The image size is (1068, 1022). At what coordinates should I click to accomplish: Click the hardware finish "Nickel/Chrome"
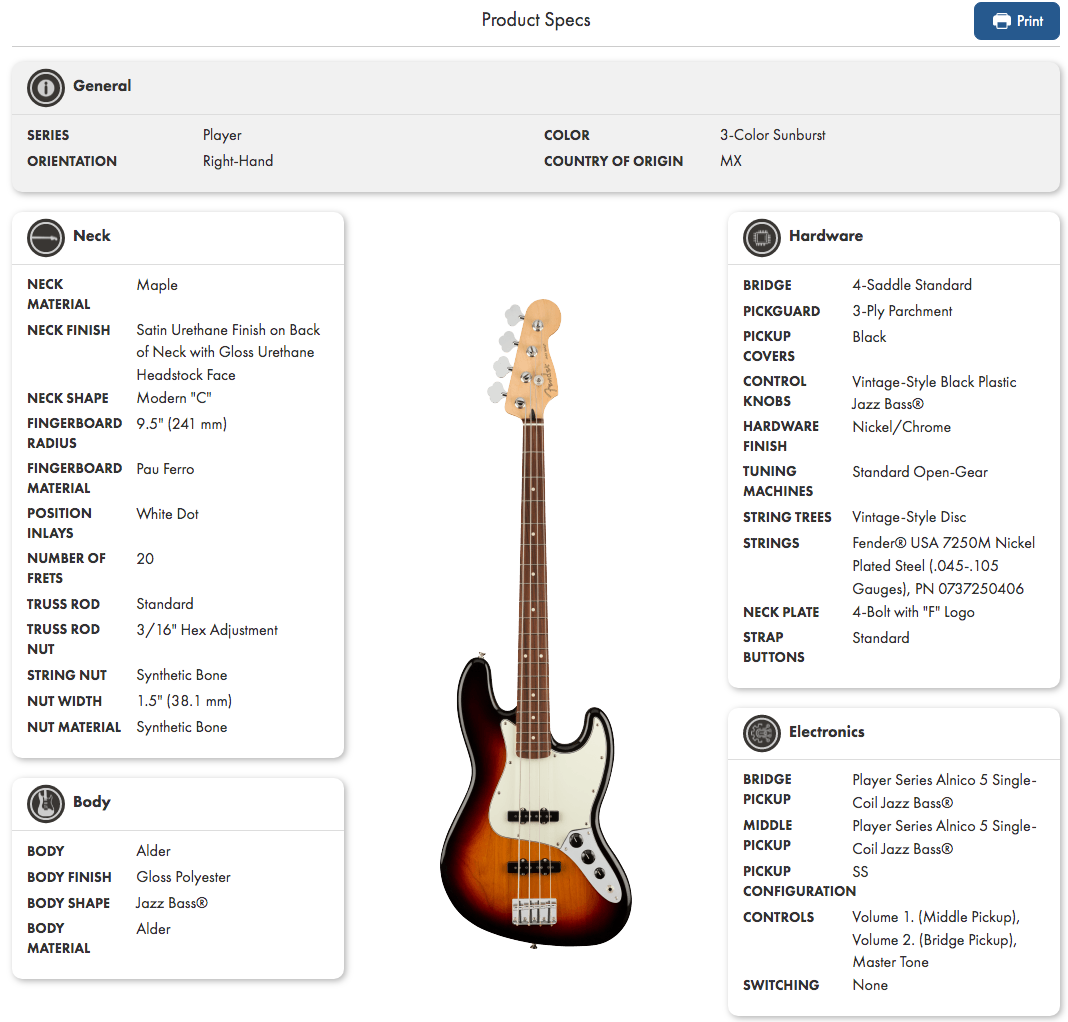[901, 427]
